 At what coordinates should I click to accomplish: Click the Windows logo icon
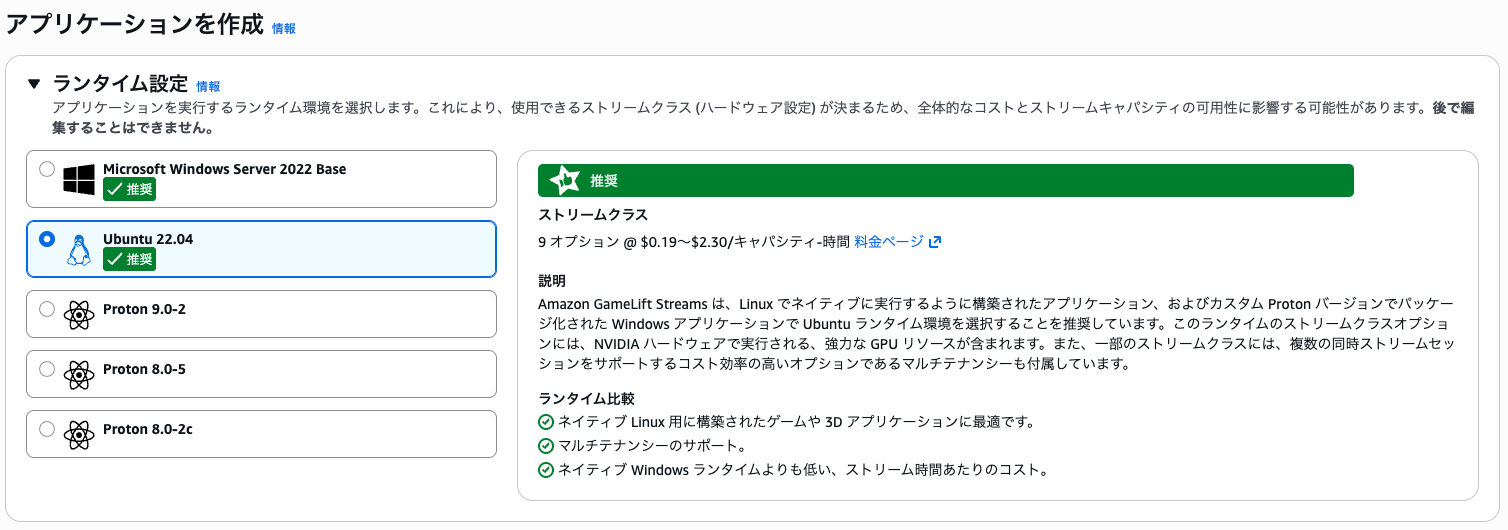click(x=79, y=180)
